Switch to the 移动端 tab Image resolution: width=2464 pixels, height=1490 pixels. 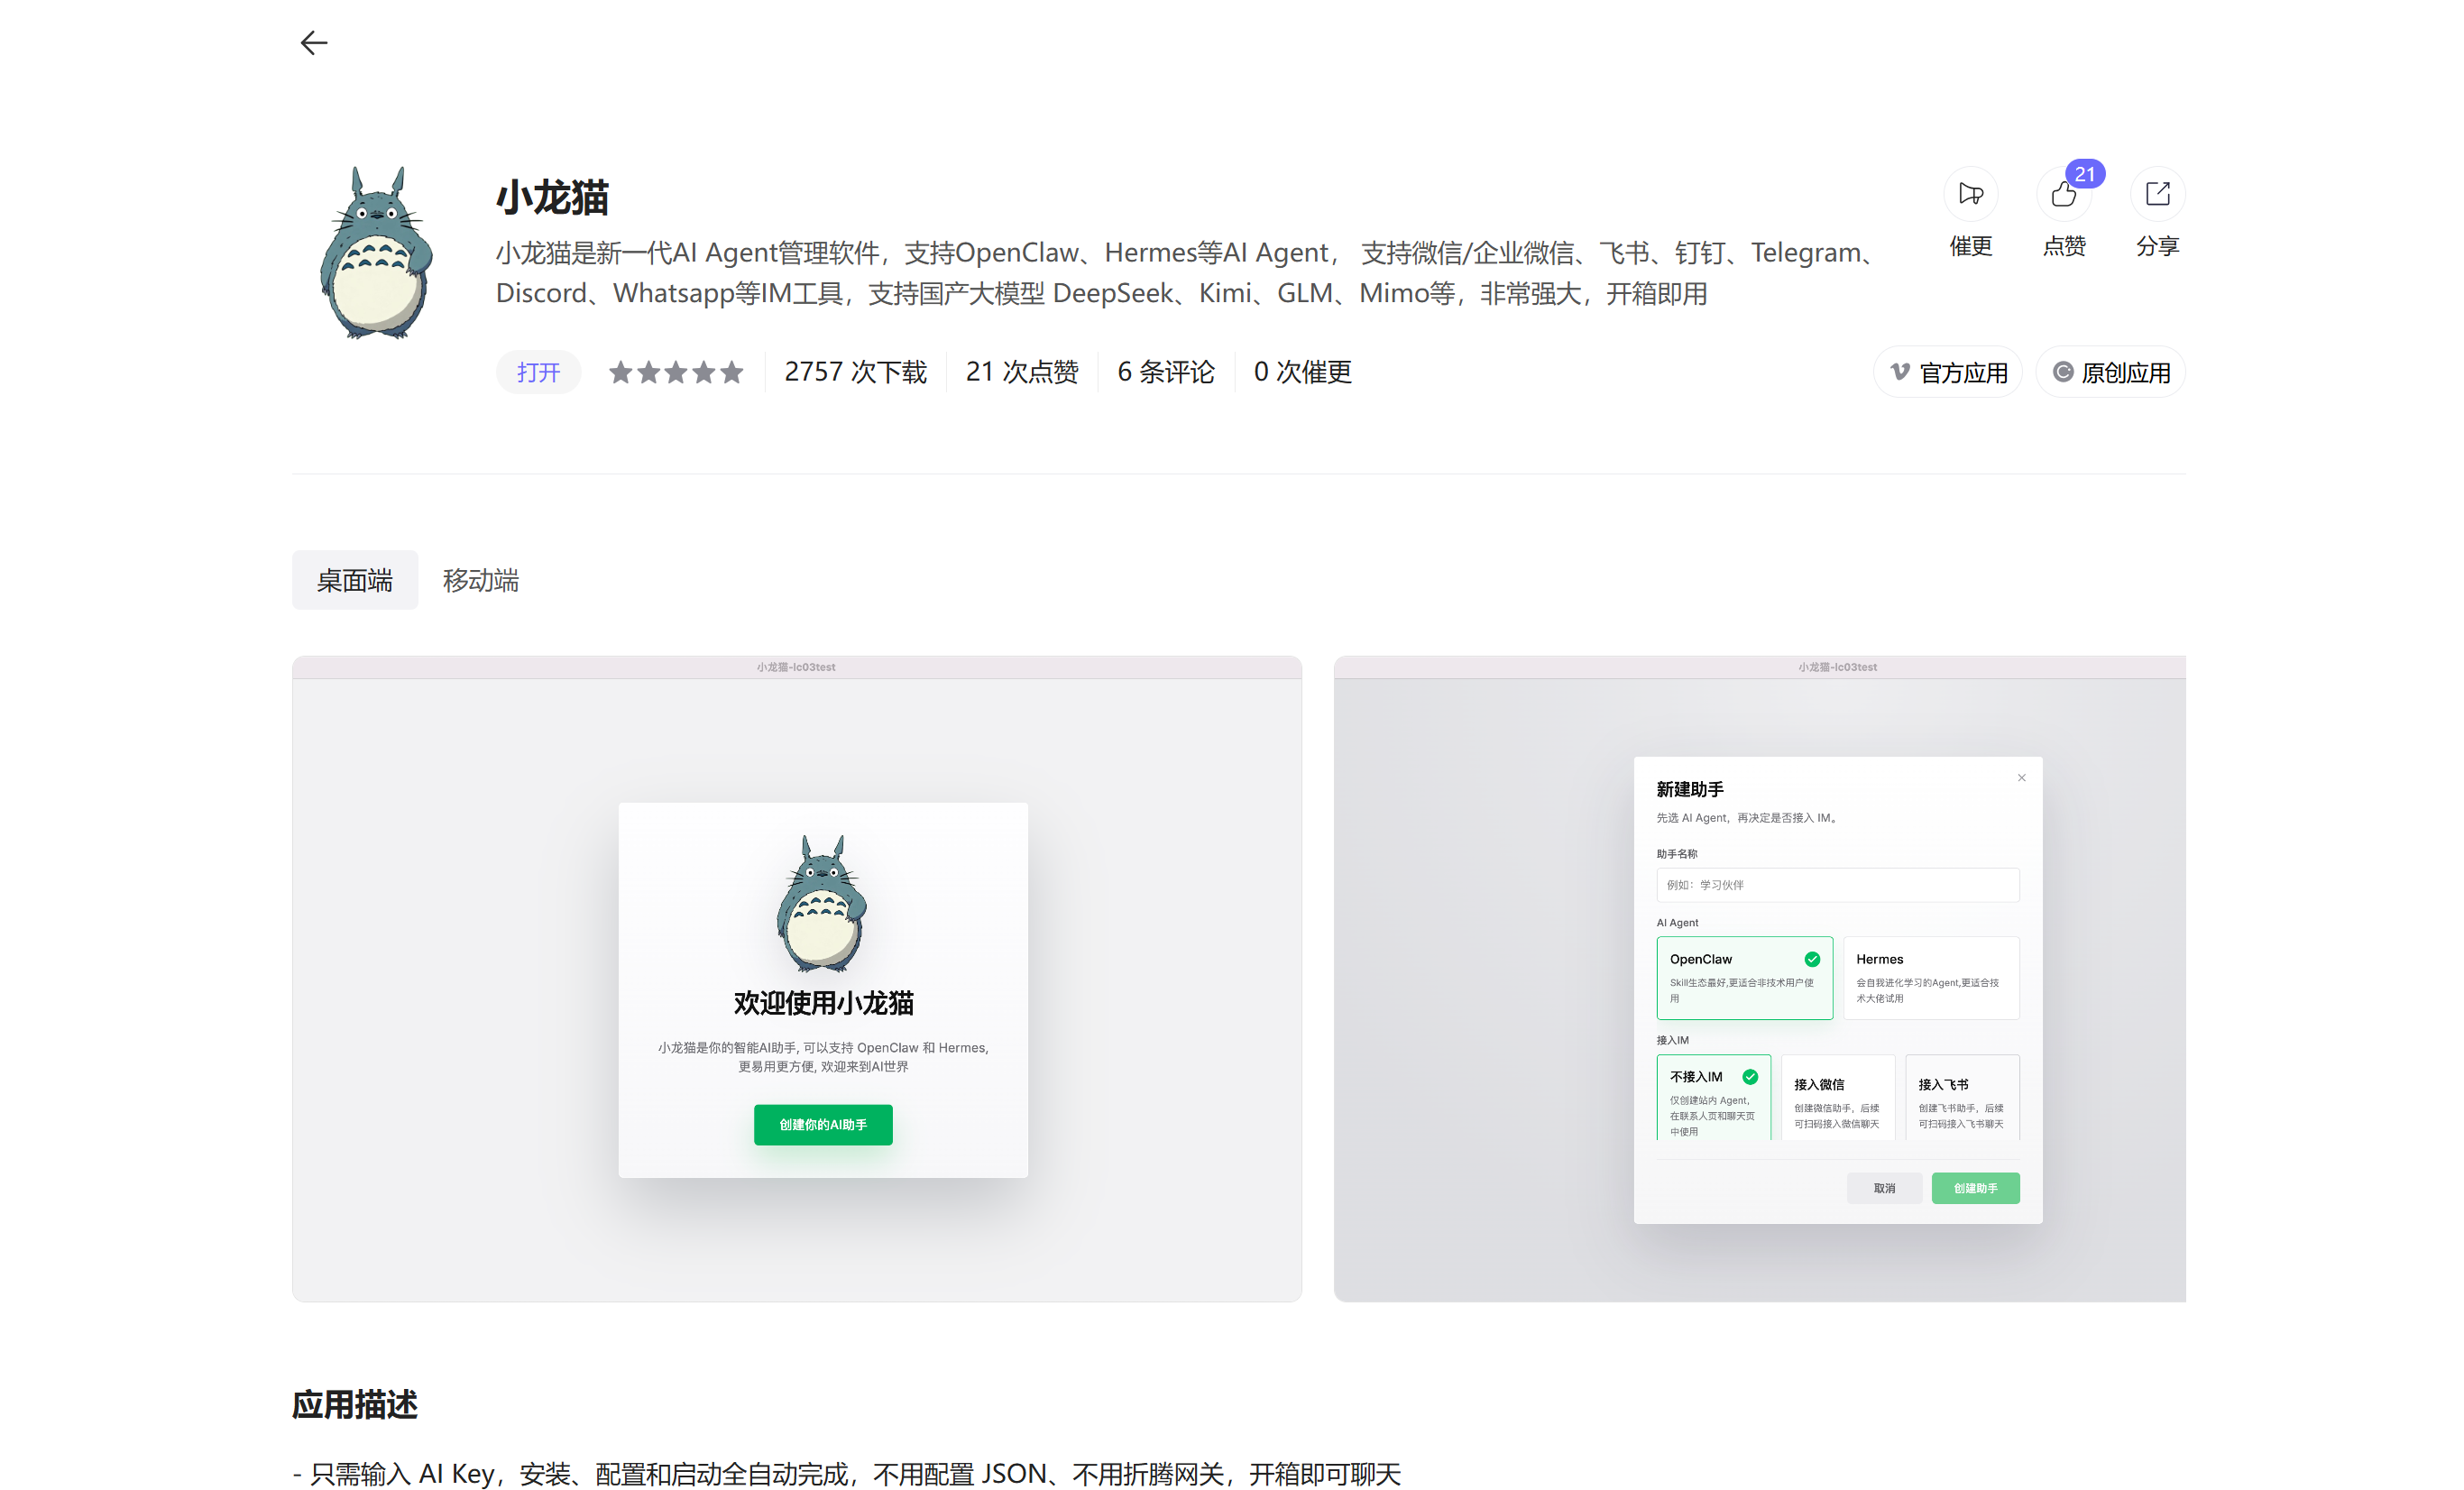481,580
